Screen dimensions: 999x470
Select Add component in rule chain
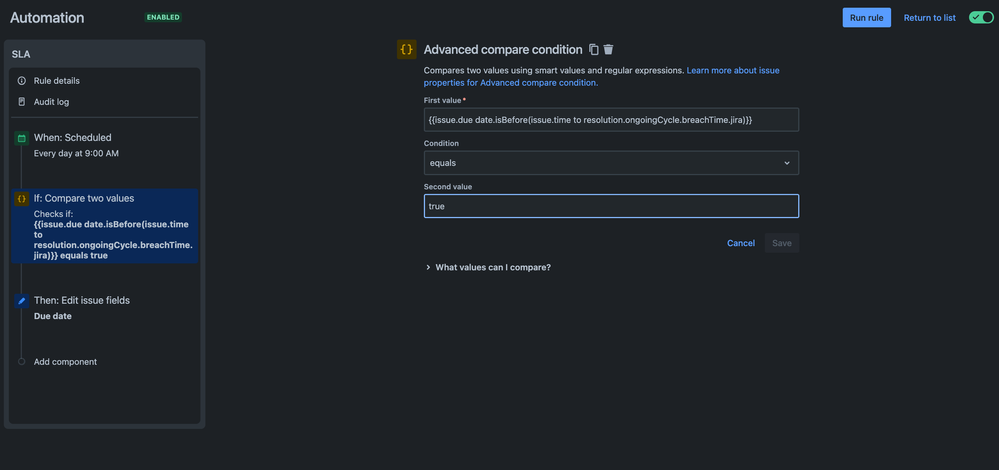pyautogui.click(x=65, y=362)
